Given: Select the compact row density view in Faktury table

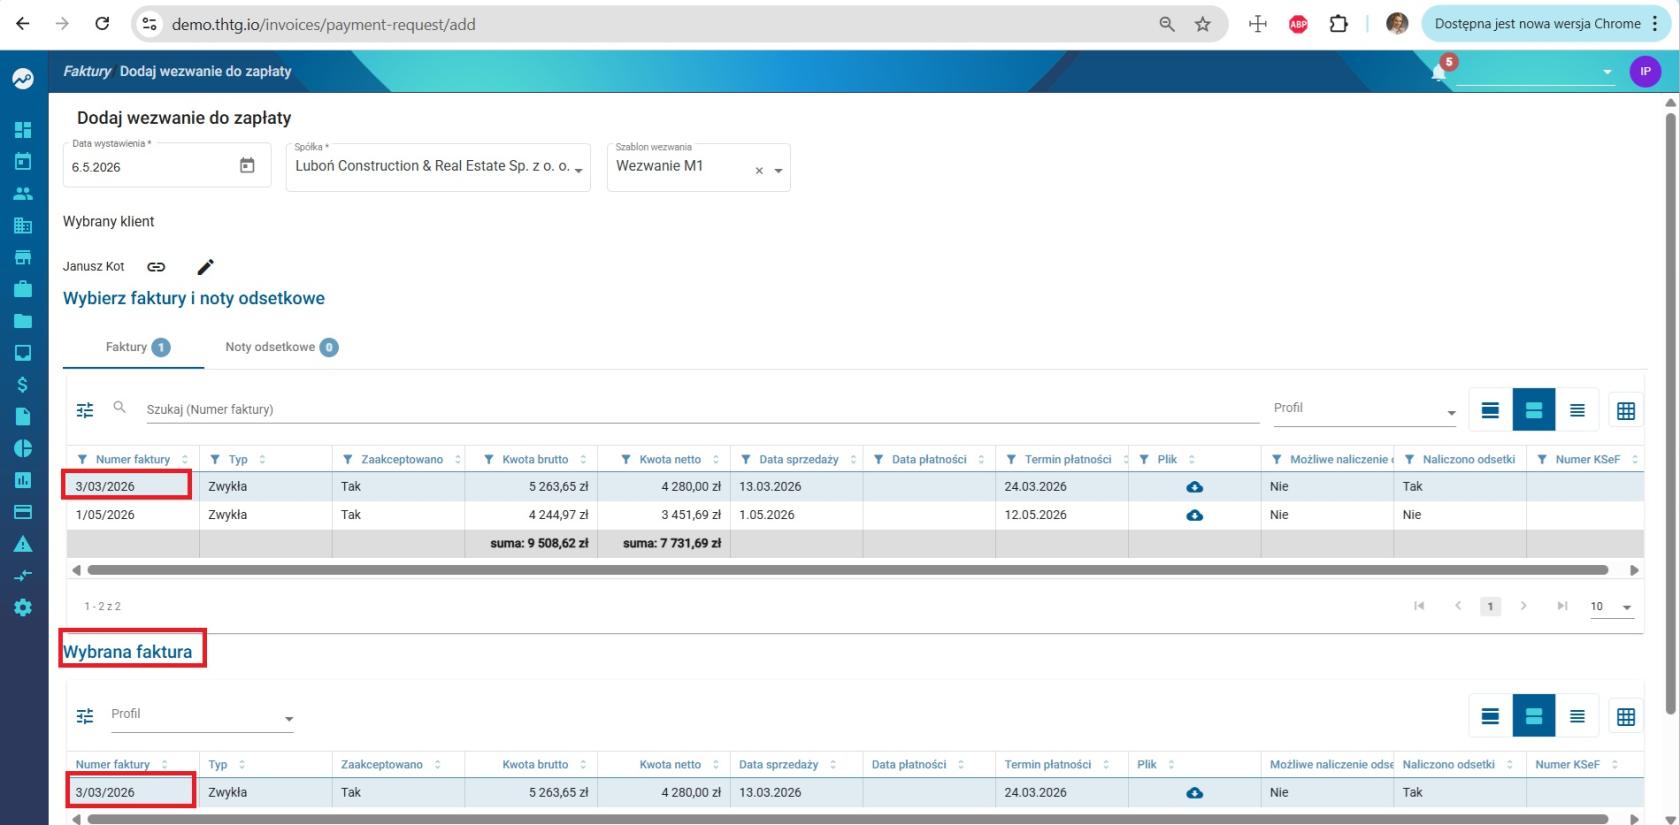Looking at the screenshot, I should click(1577, 410).
